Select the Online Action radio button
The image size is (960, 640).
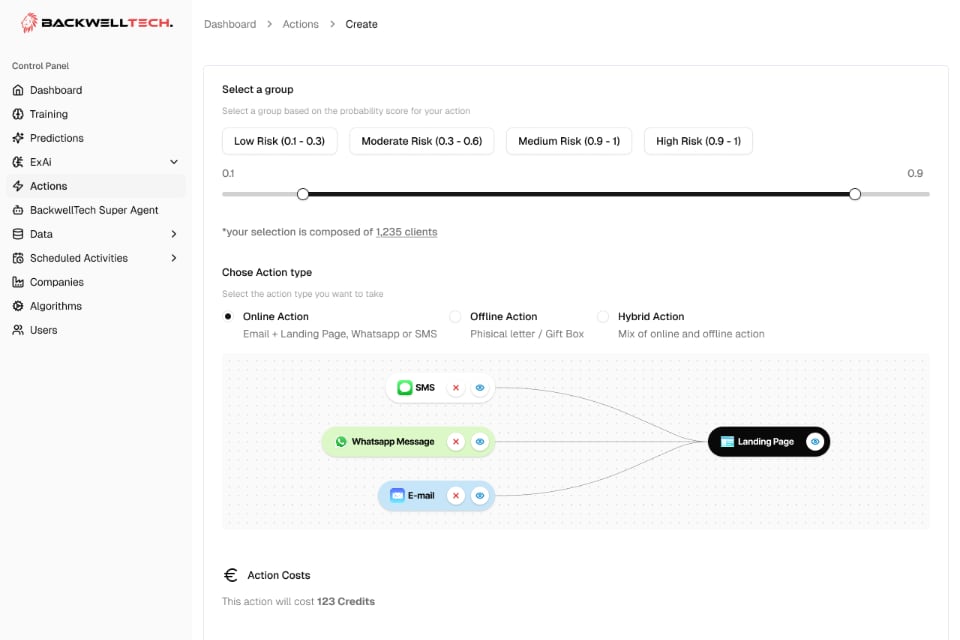[x=228, y=317]
